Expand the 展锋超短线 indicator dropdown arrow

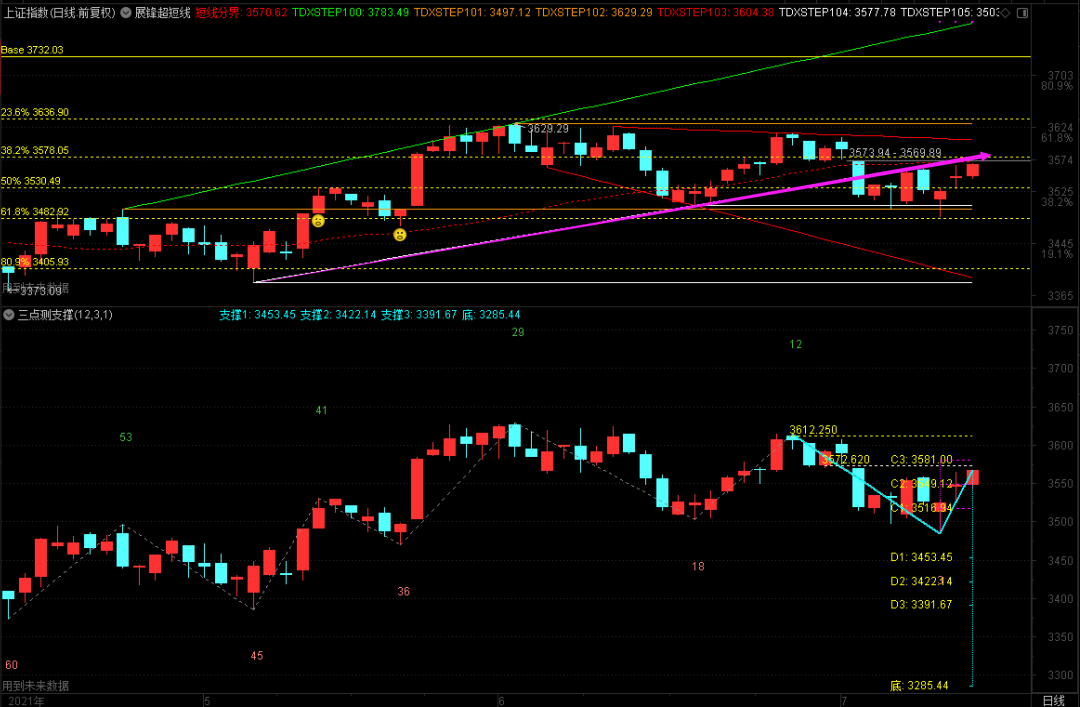click(126, 13)
